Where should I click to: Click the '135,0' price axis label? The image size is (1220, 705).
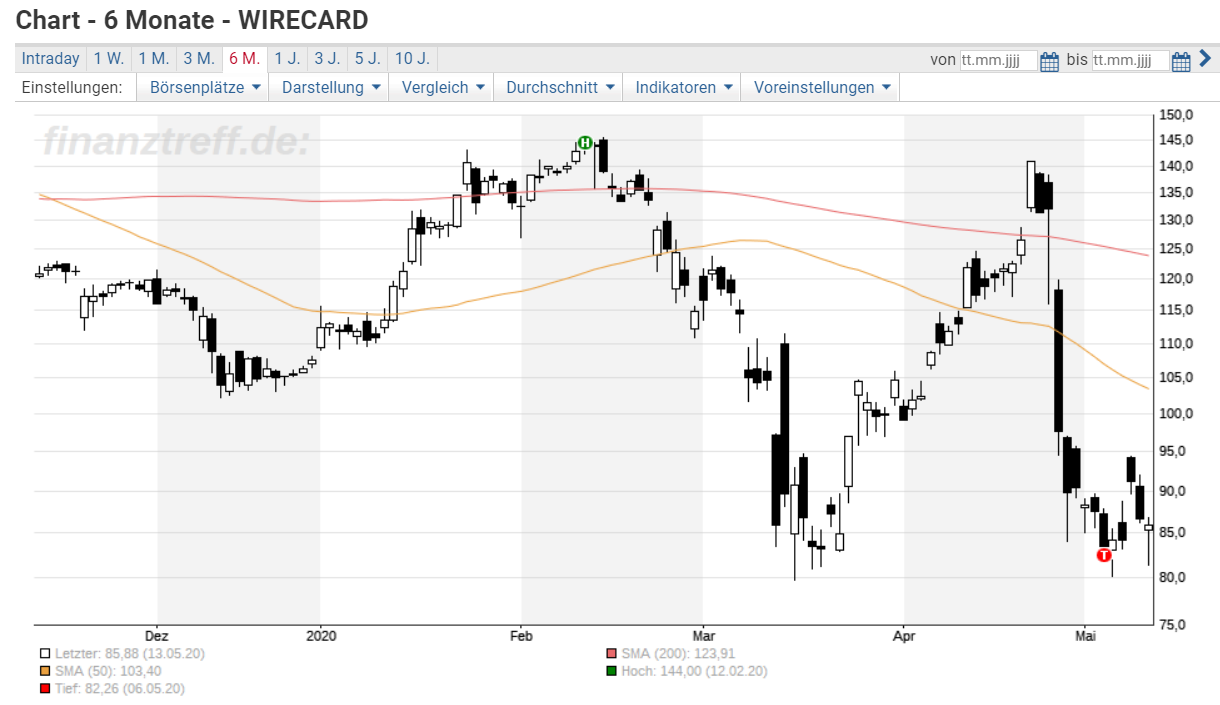(1177, 193)
